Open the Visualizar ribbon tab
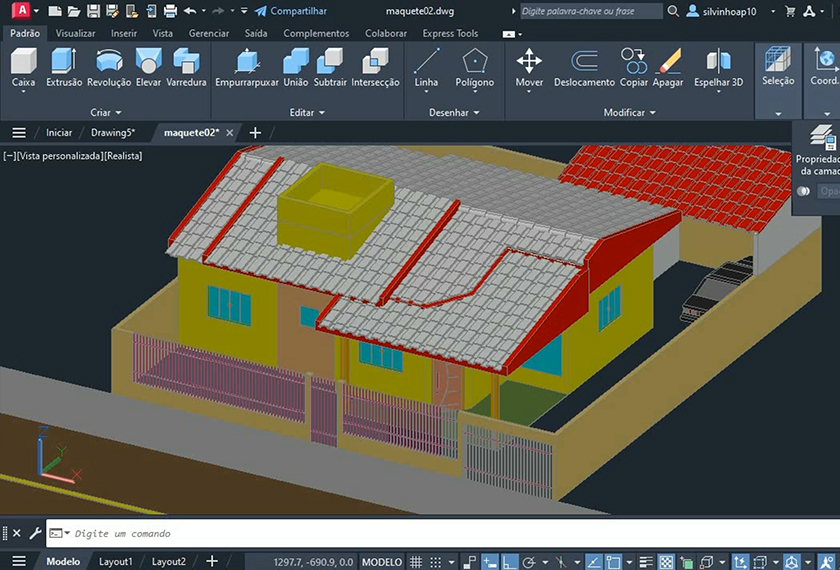The image size is (840, 570). [x=75, y=33]
